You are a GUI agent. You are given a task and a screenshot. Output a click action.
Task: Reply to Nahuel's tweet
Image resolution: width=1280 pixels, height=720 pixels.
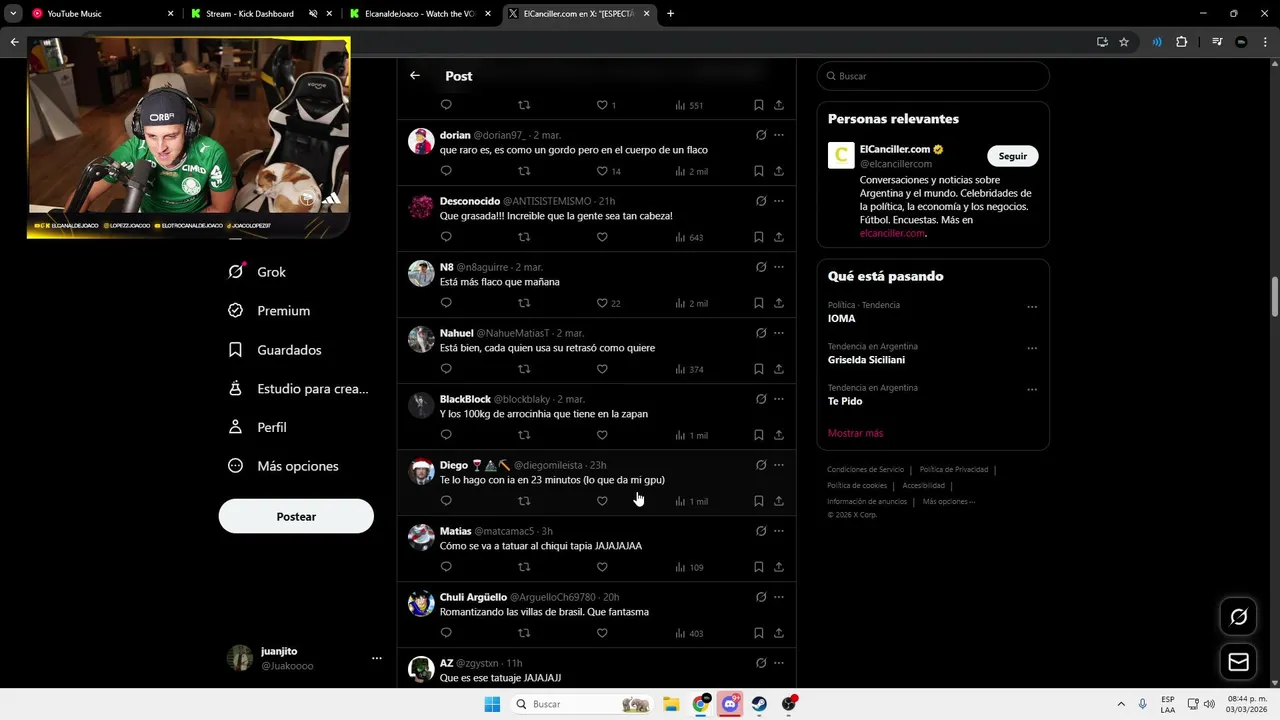[446, 369]
